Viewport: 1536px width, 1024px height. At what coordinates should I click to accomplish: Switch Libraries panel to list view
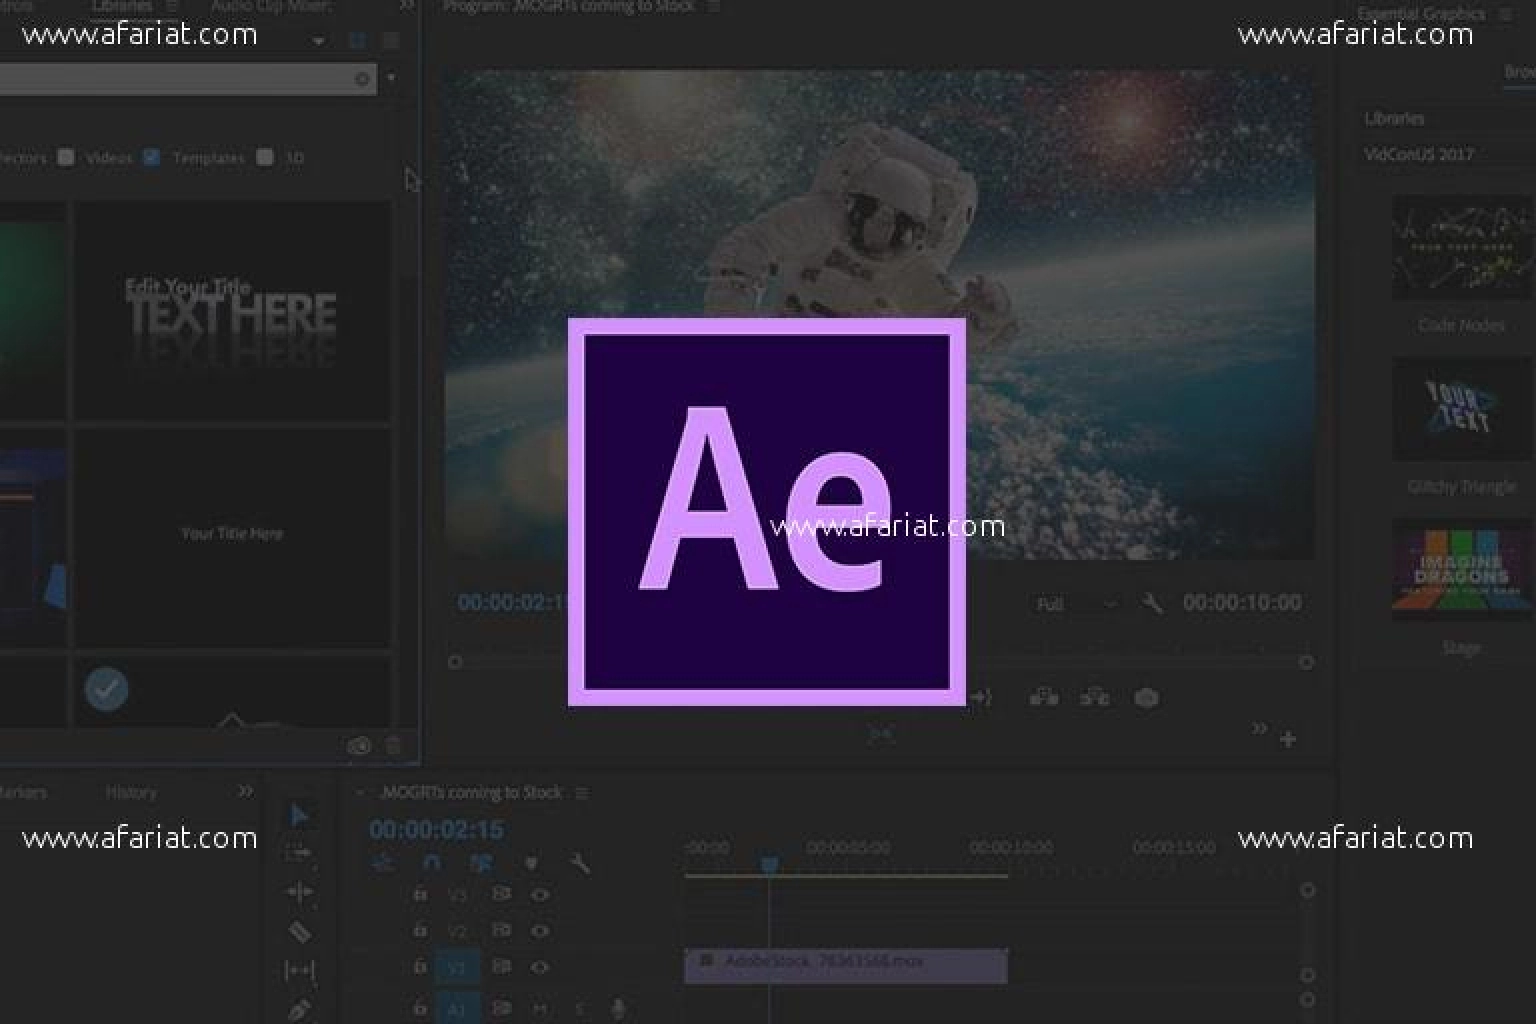click(x=391, y=41)
